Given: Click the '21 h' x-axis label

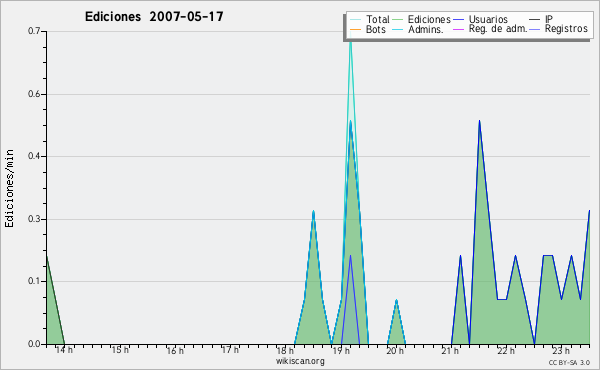Looking at the screenshot, I should [x=450, y=350].
